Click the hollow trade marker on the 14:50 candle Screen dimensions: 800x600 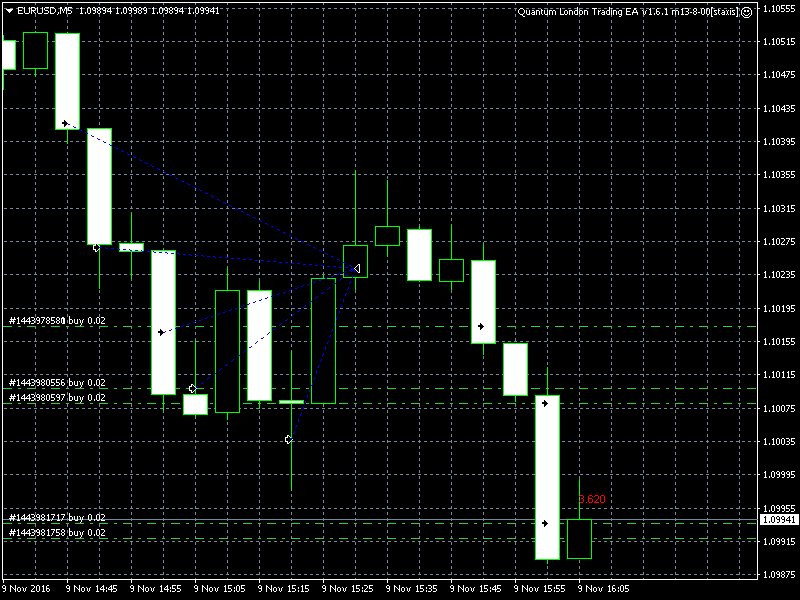[x=96, y=247]
